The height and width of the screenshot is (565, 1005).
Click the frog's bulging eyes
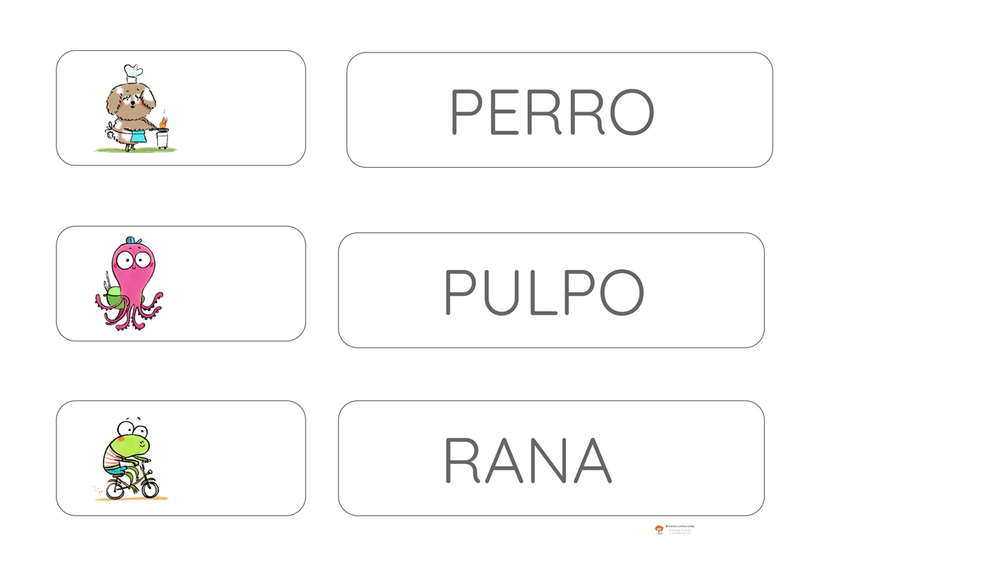coord(133,427)
